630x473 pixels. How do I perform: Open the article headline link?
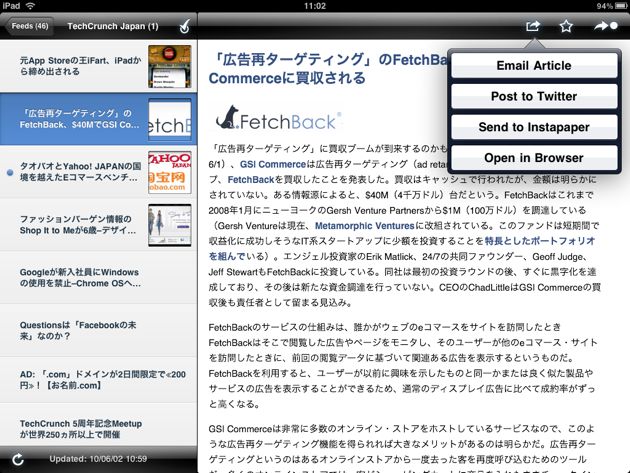pos(327,69)
